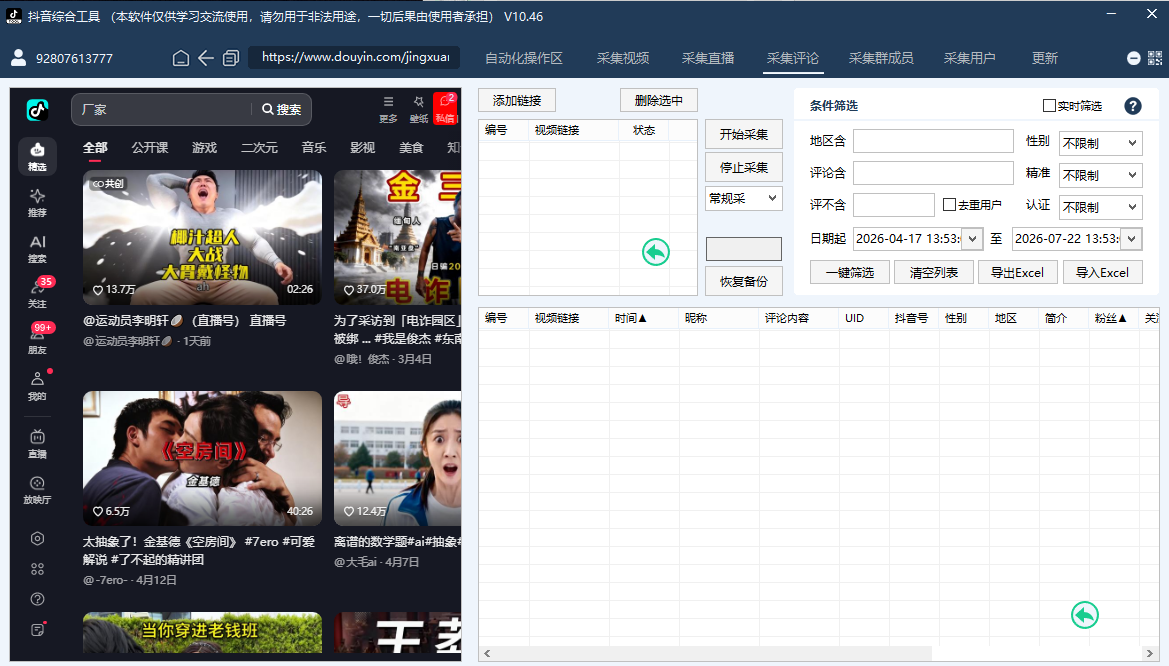Click the 恢复备份 button
1169x666 pixels.
coord(743,281)
